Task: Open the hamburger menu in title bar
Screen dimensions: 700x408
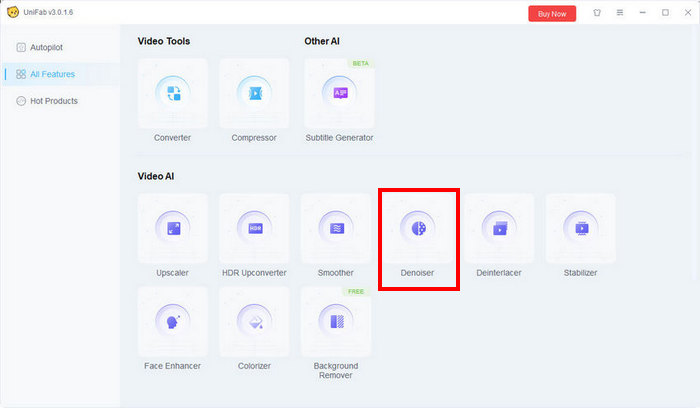Action: pyautogui.click(x=620, y=13)
